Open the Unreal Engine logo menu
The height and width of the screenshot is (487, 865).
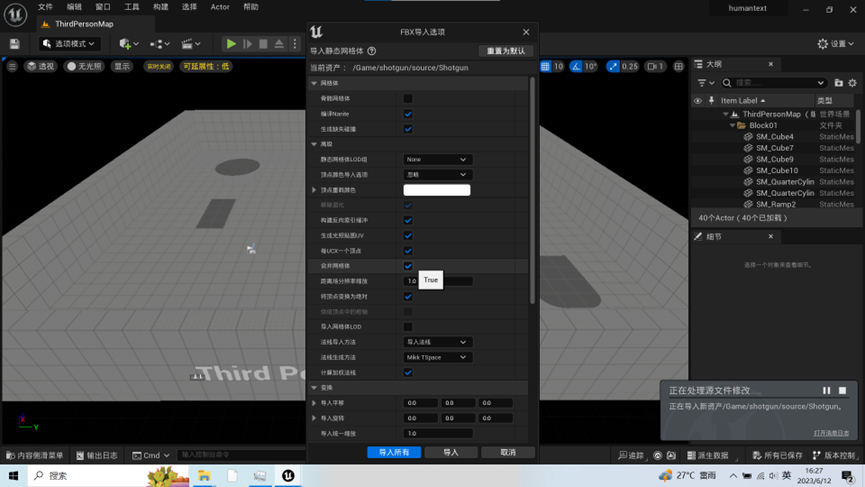[x=15, y=14]
